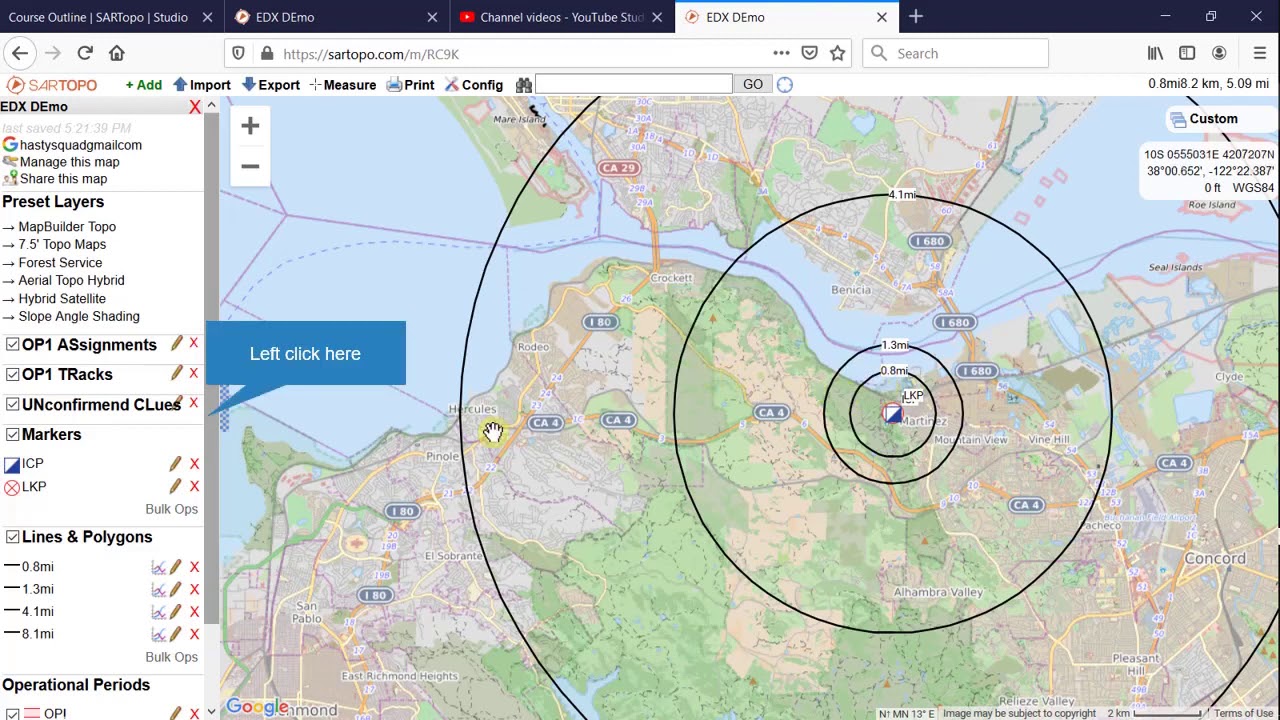Show elevation profile for 0.8mi line
This screenshot has height=720, width=1280.
(x=158, y=567)
